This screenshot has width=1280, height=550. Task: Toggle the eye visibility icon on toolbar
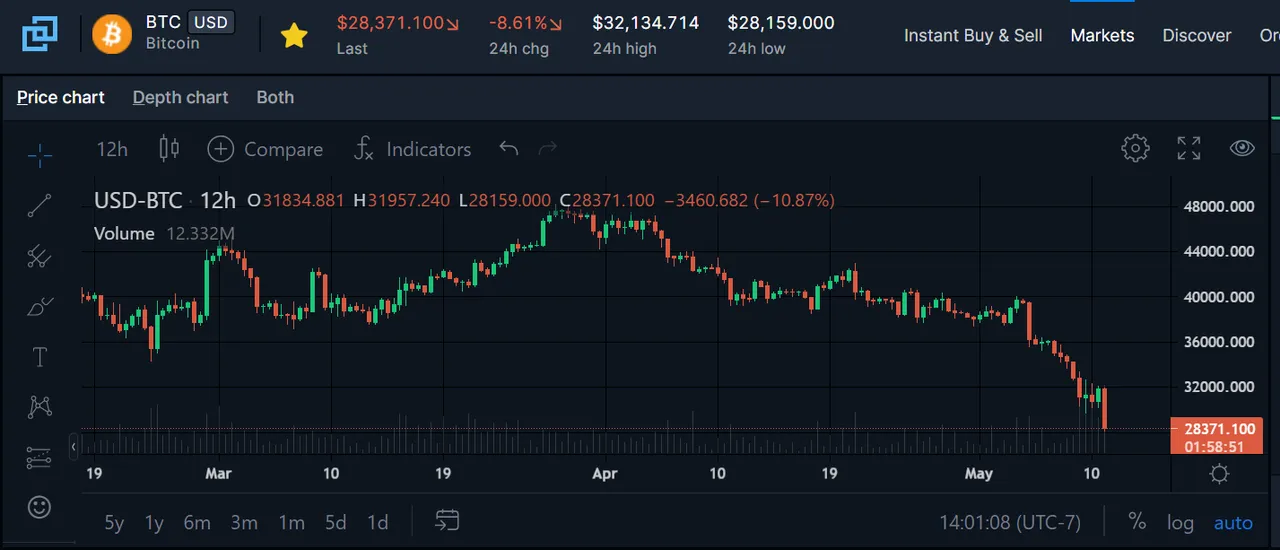(1242, 148)
